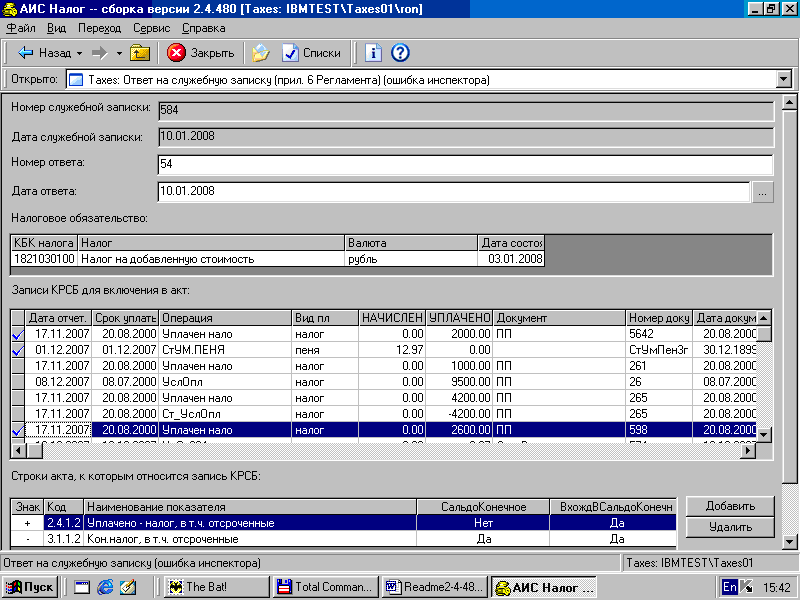The image size is (800, 600).
Task: Open the Назад history dropdown arrow
Action: click(x=79, y=53)
